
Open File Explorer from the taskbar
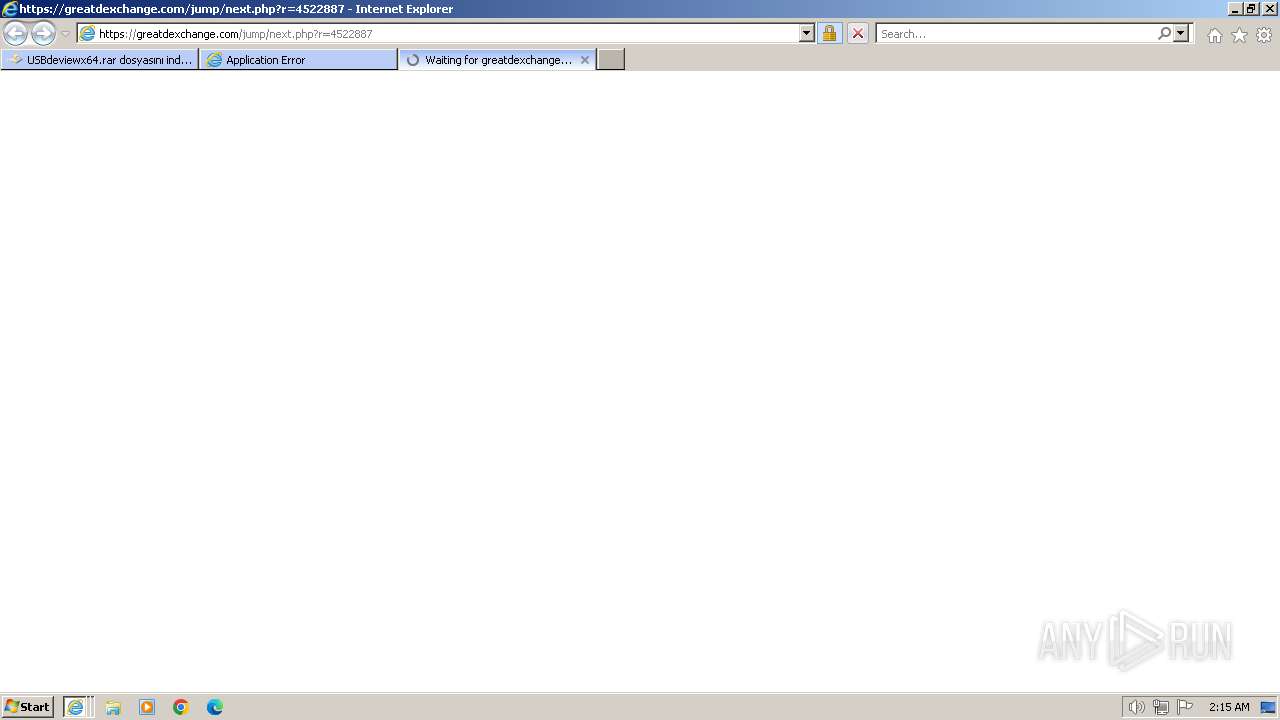pos(113,707)
